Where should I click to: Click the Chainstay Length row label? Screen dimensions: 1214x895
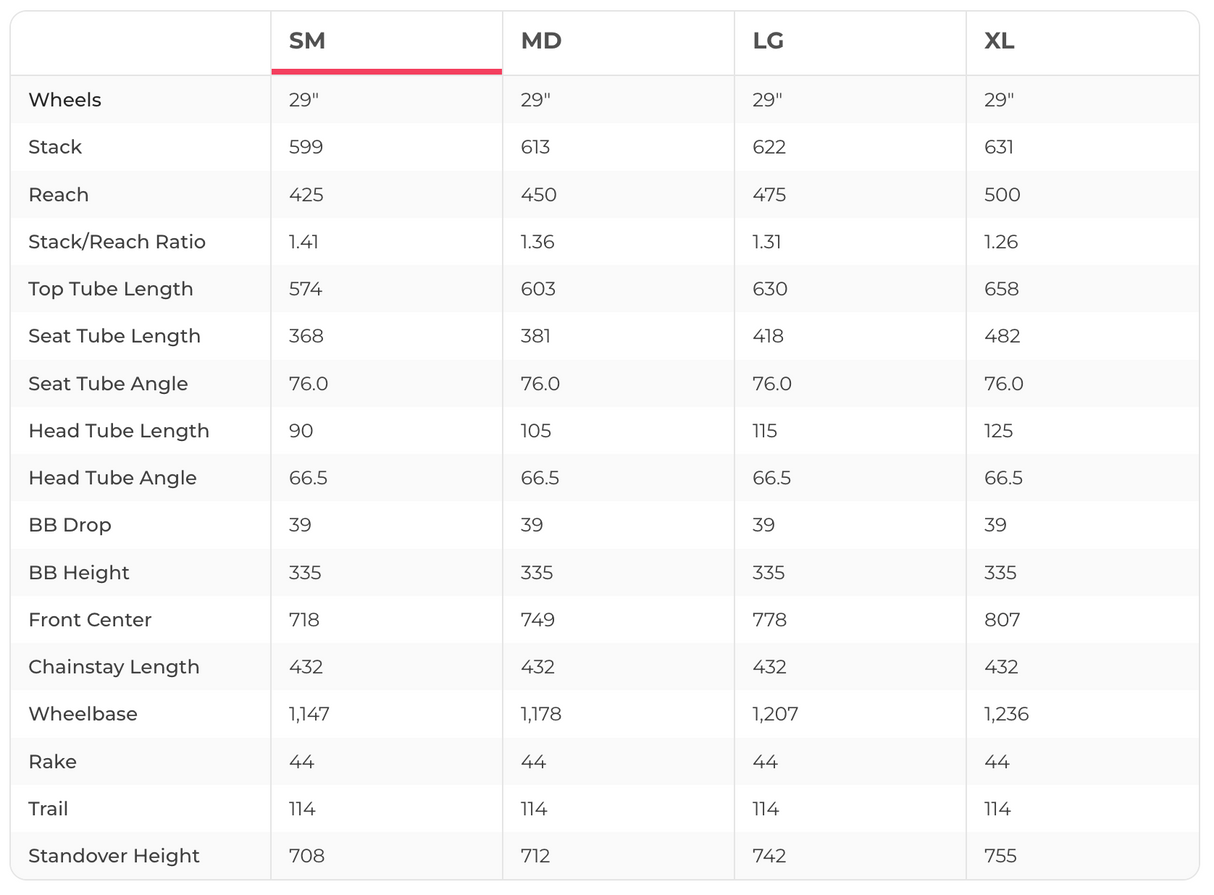(114, 667)
